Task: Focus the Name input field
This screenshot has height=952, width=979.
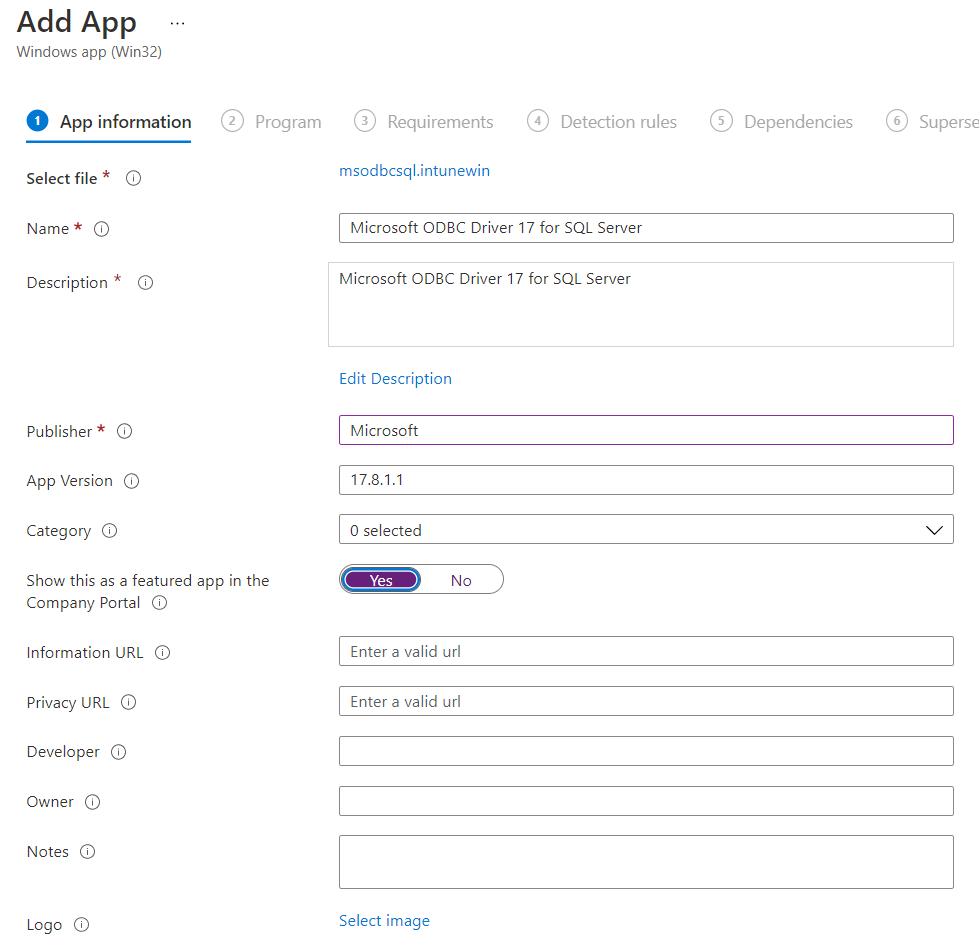Action: pyautogui.click(x=646, y=228)
